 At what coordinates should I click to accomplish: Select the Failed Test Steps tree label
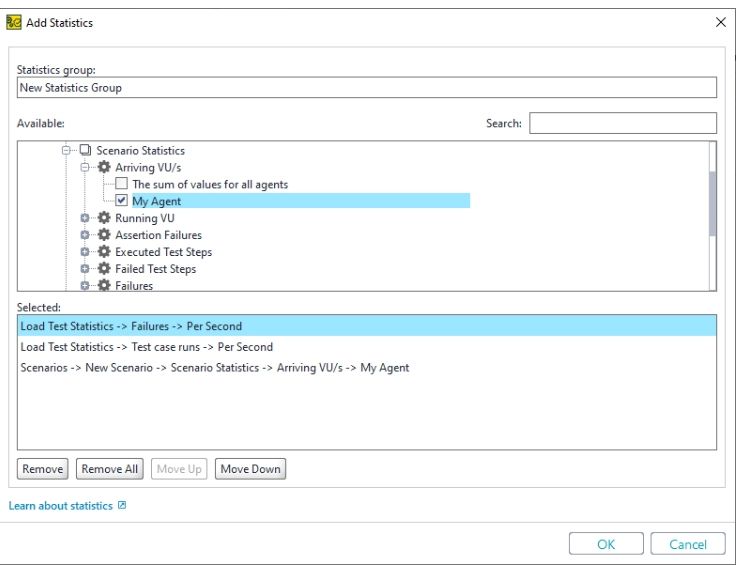tap(156, 269)
